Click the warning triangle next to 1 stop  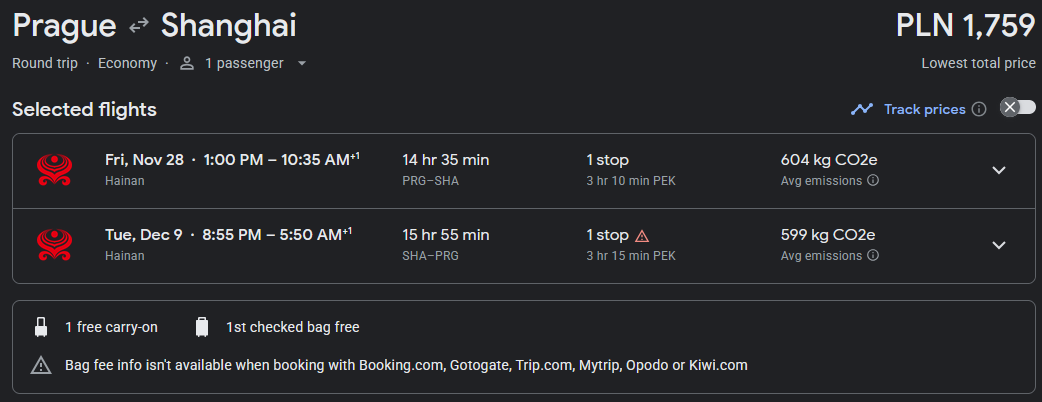coord(642,235)
